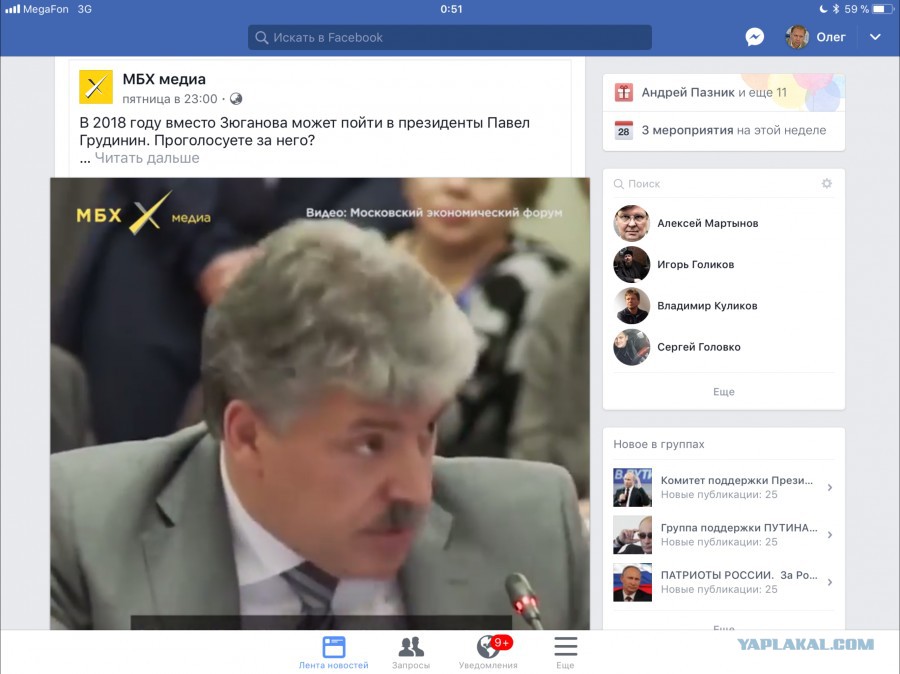This screenshot has width=900, height=674.
Task: Open birthdays gift icon for Андрей Пазник
Action: [x=623, y=92]
